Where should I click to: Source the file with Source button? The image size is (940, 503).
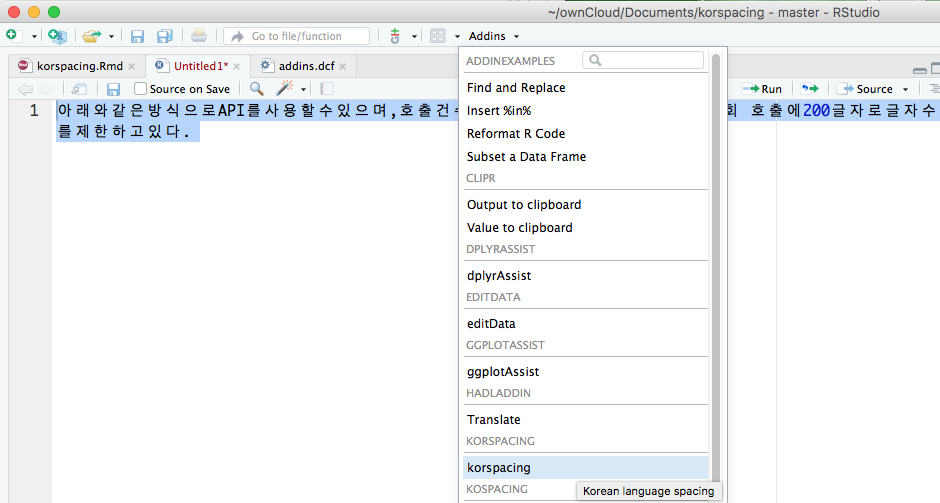(x=865, y=89)
